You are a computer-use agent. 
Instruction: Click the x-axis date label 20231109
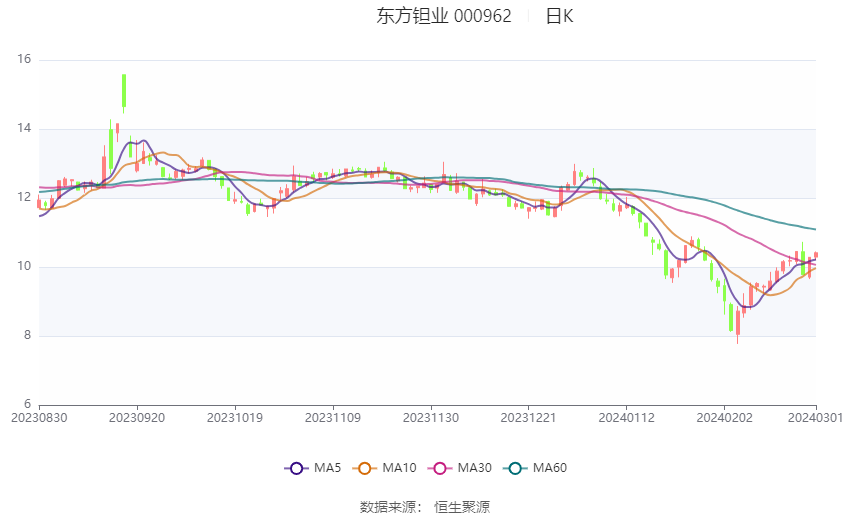point(333,418)
